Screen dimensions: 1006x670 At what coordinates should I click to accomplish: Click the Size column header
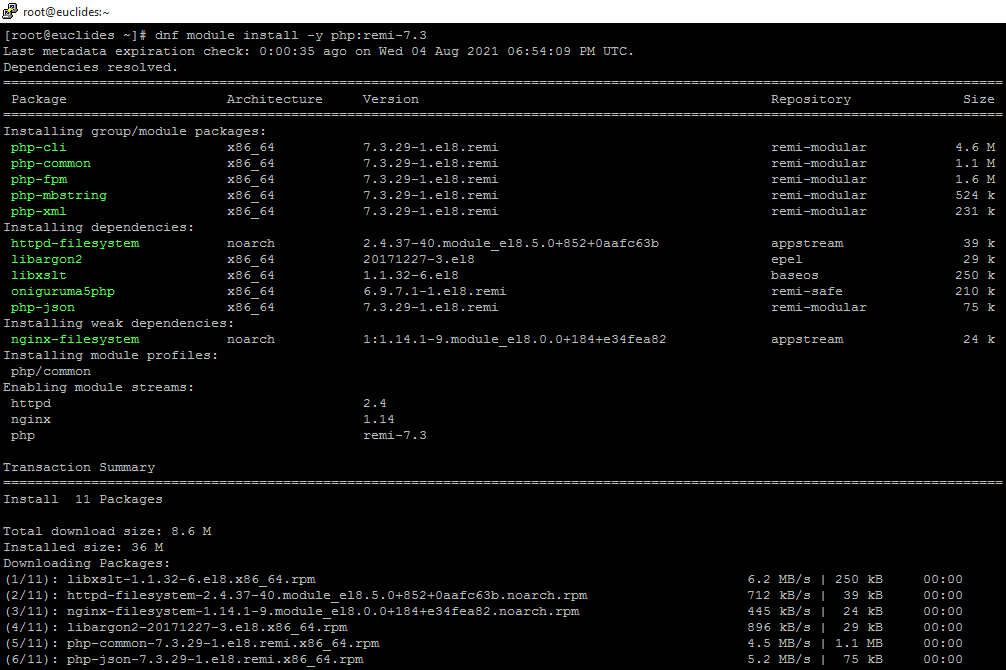(x=978, y=99)
